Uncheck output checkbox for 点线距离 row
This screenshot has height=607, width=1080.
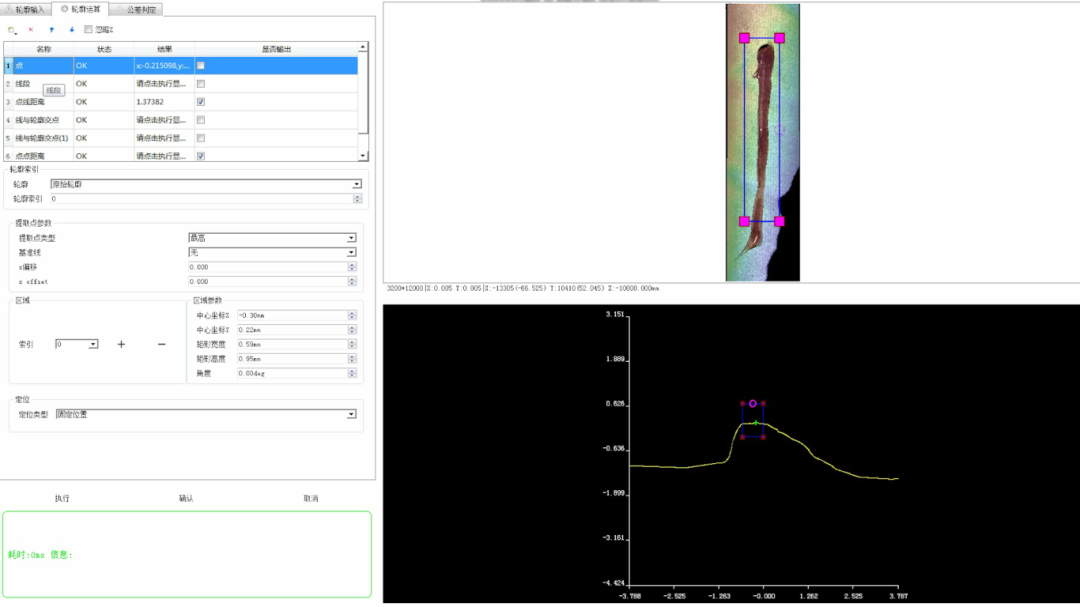click(201, 102)
